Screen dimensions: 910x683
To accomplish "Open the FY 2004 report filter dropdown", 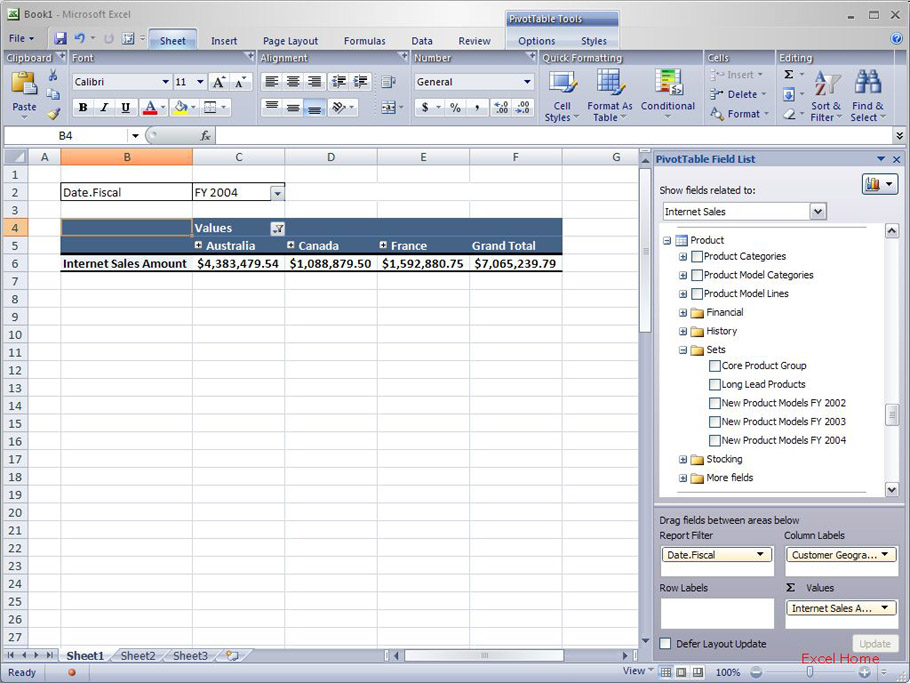I will pos(277,193).
